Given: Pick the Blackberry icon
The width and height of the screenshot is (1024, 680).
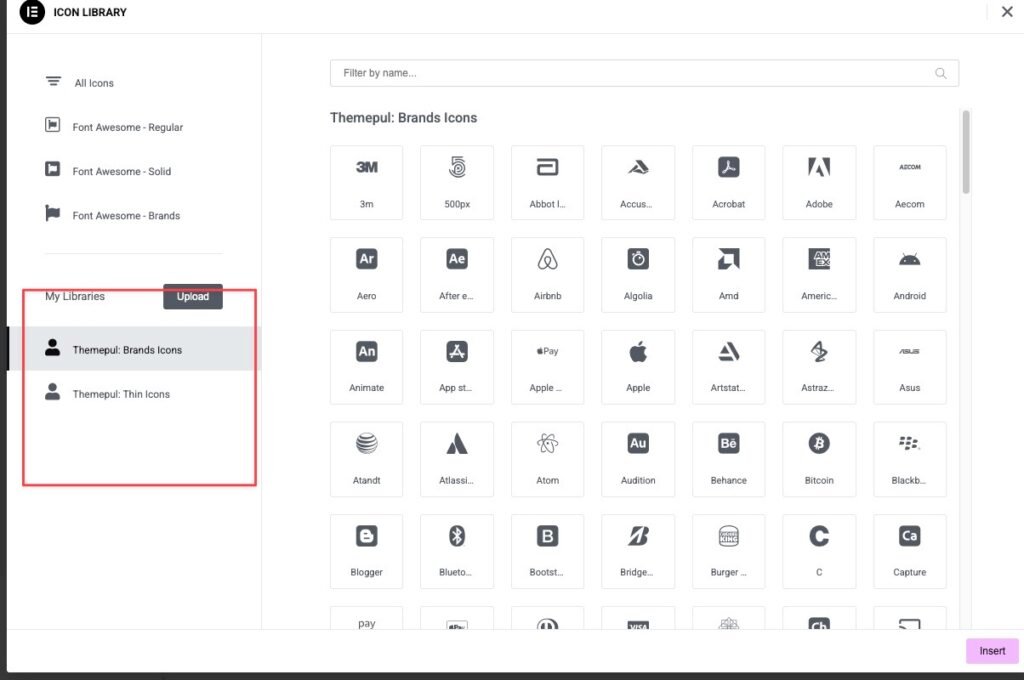Looking at the screenshot, I should (x=909, y=459).
